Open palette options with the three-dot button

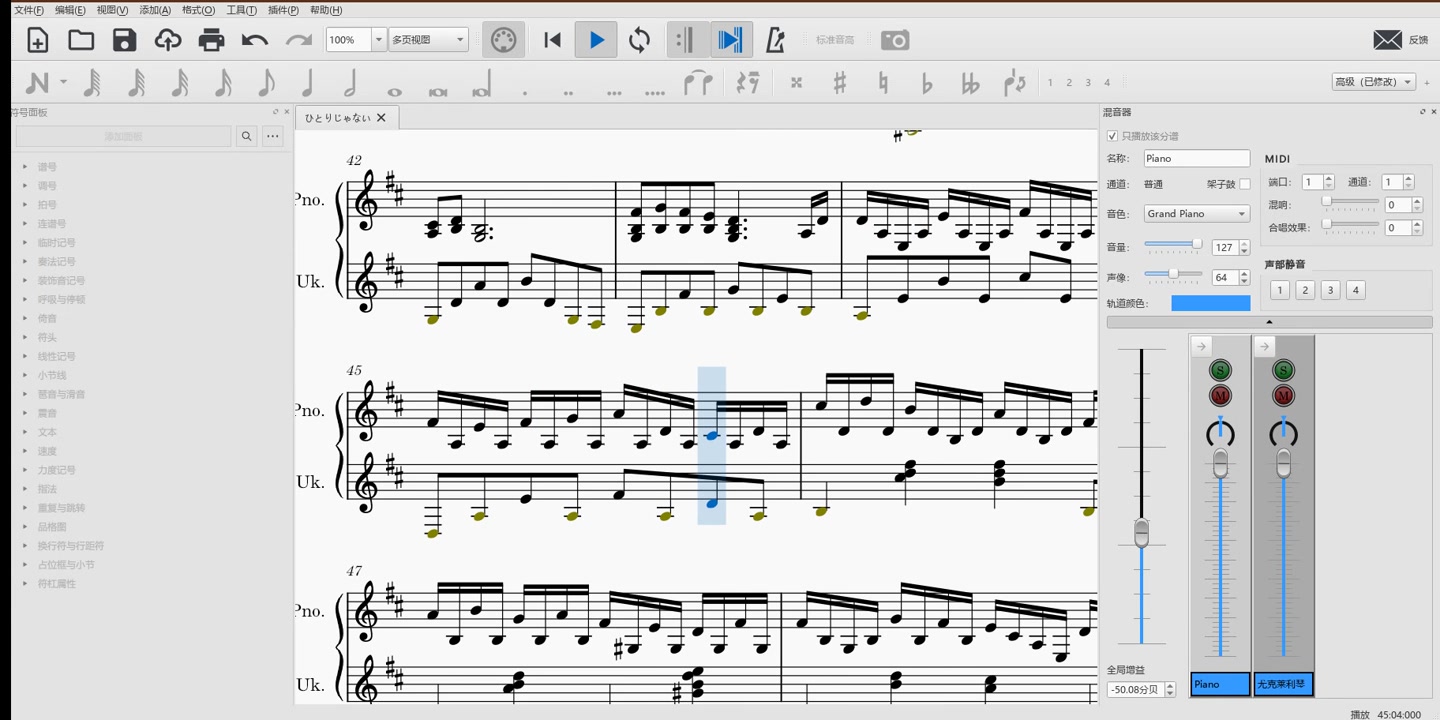[x=273, y=137]
